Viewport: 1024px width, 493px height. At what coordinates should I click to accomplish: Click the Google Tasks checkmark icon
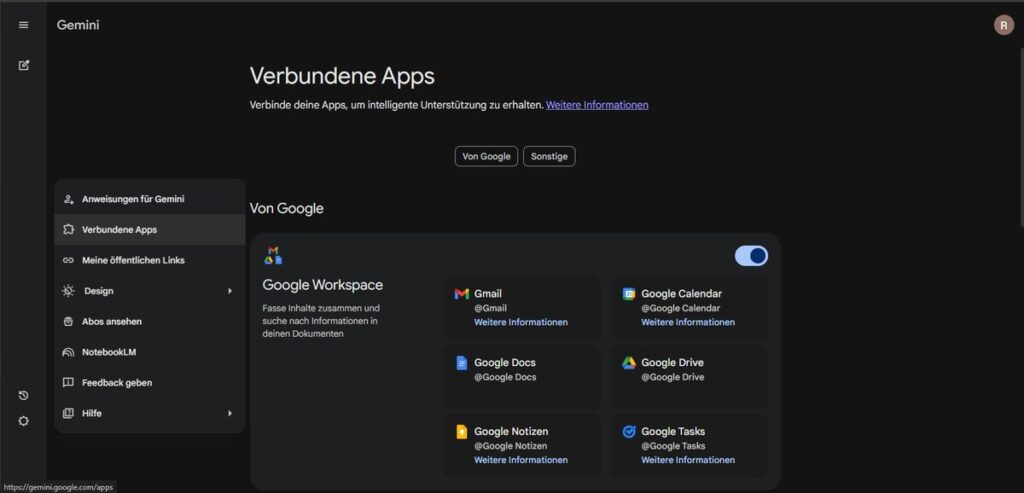[x=628, y=432]
